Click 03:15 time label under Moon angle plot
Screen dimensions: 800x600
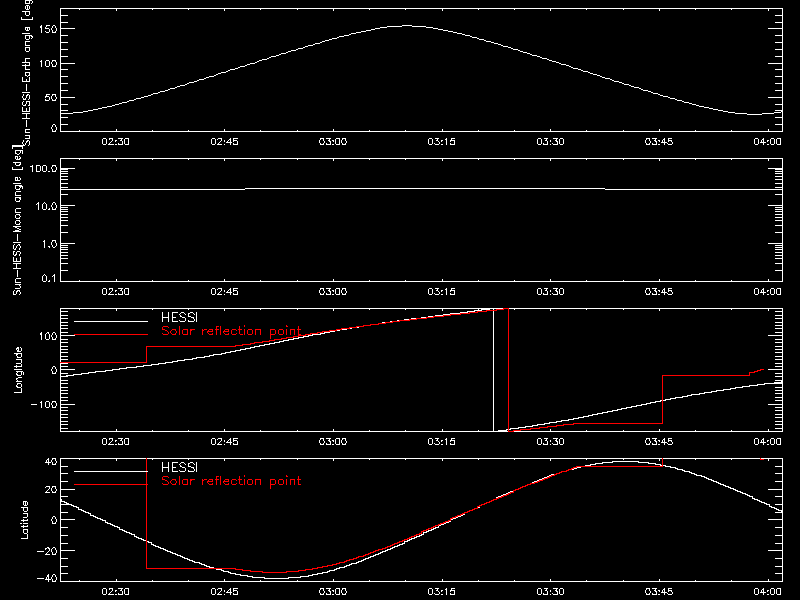(x=441, y=292)
